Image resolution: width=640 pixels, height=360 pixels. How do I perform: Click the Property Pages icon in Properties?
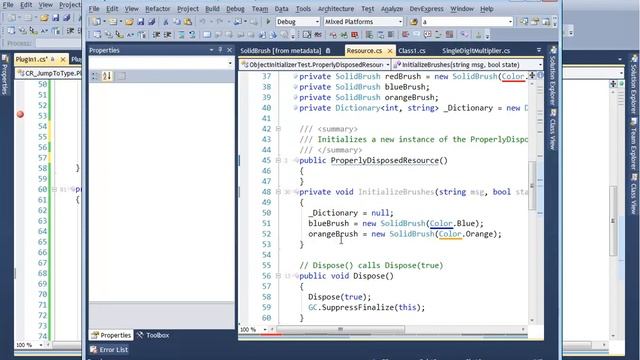[x=121, y=76]
